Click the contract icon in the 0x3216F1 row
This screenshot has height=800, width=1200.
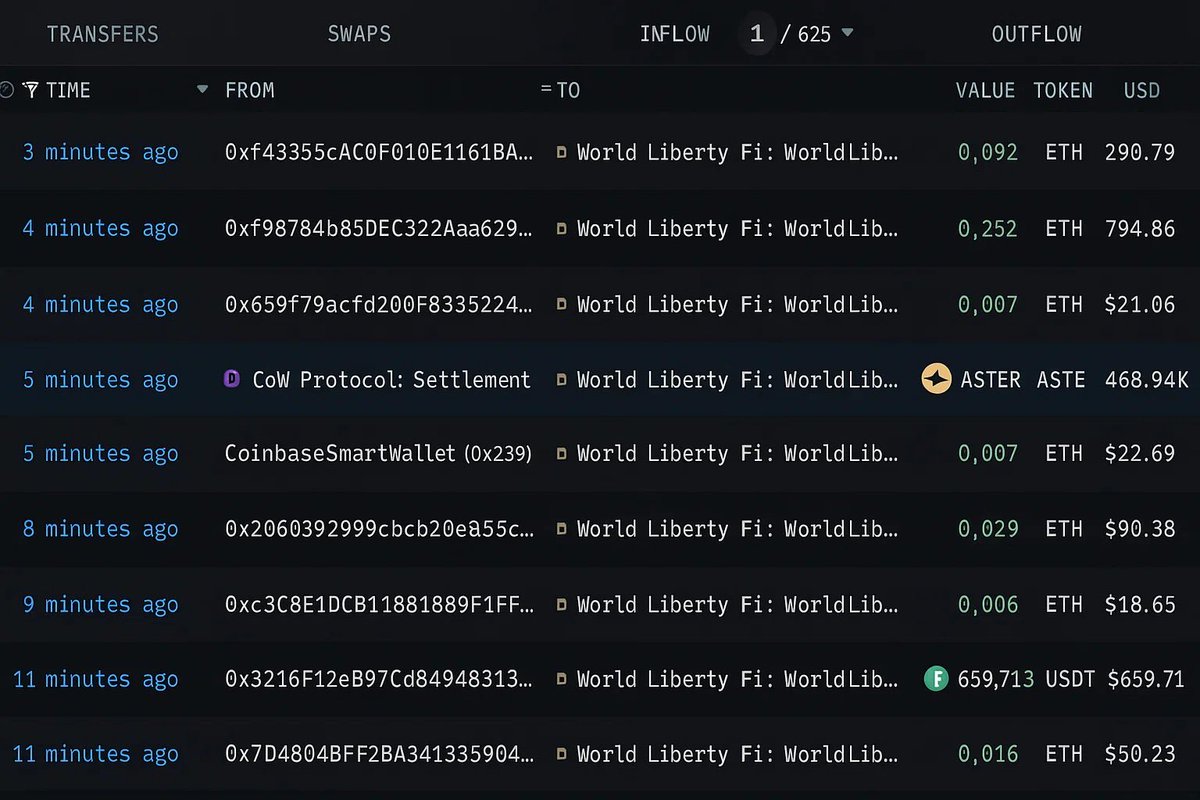click(x=561, y=680)
